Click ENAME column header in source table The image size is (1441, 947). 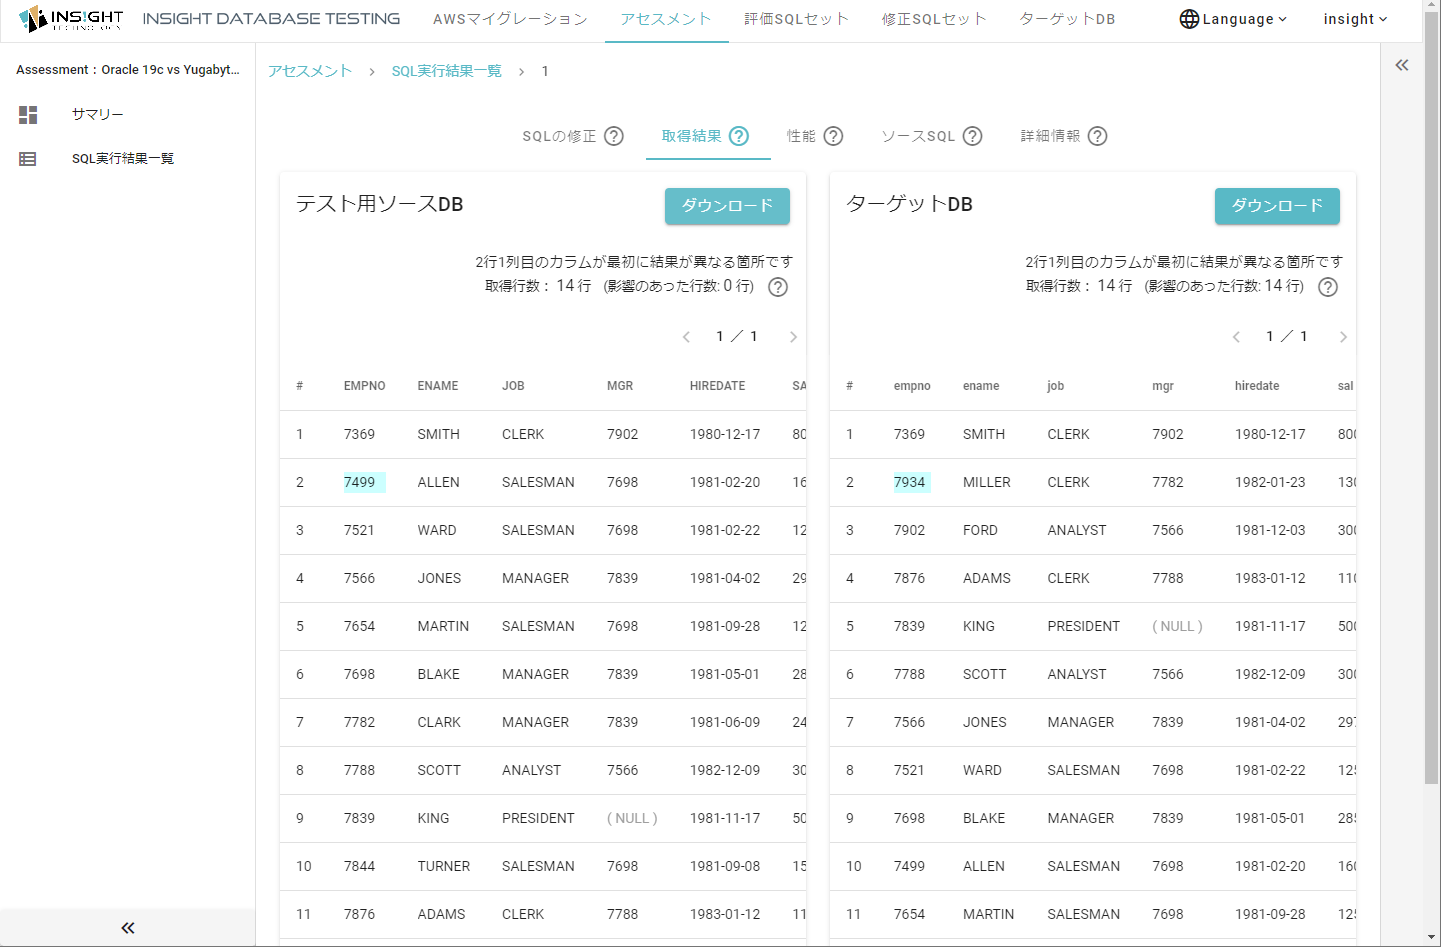[438, 386]
